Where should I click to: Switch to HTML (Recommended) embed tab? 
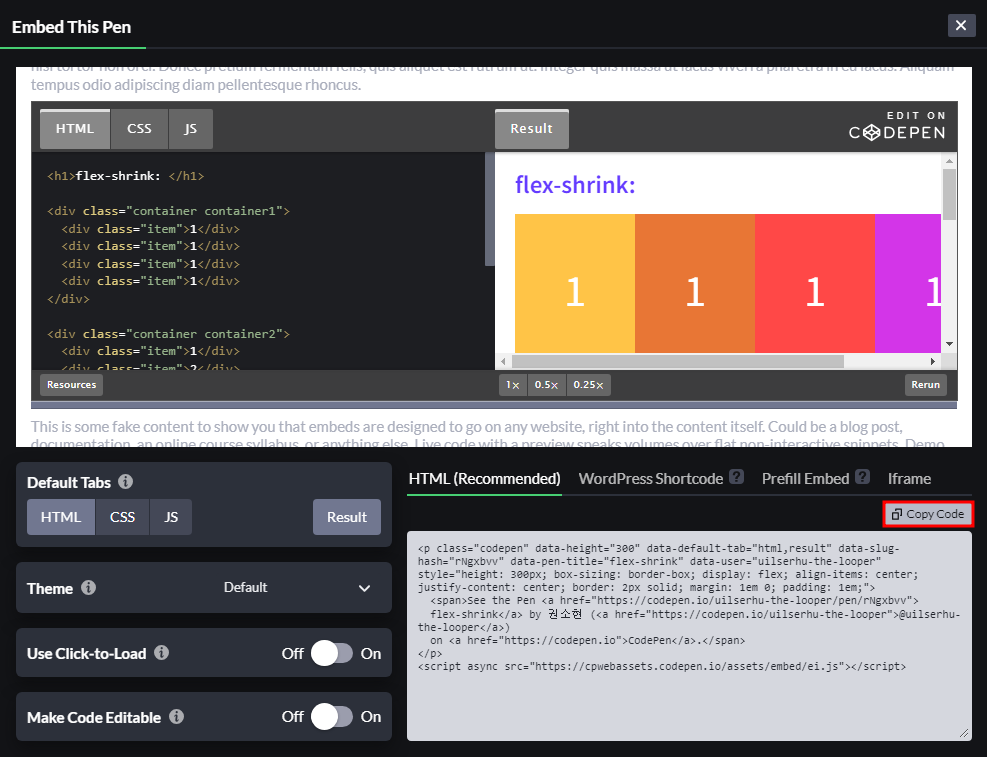tap(484, 479)
